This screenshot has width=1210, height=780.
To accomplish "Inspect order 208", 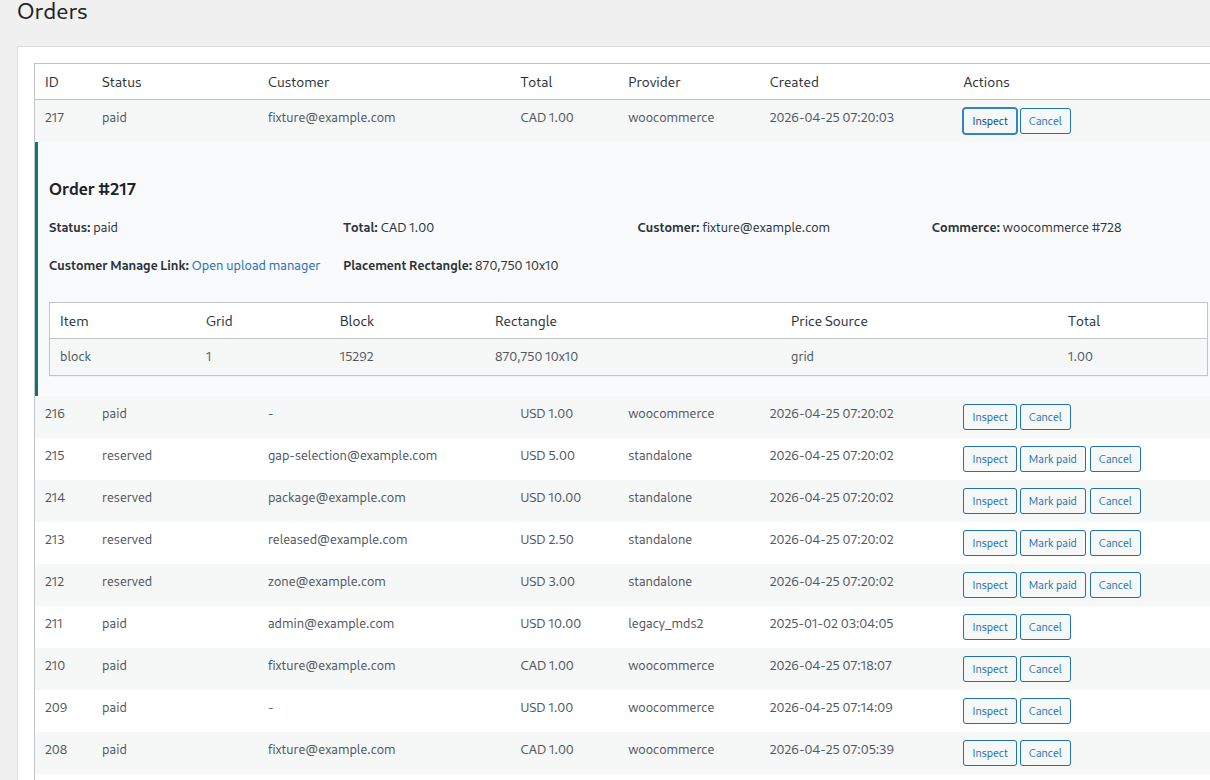I will [989, 753].
